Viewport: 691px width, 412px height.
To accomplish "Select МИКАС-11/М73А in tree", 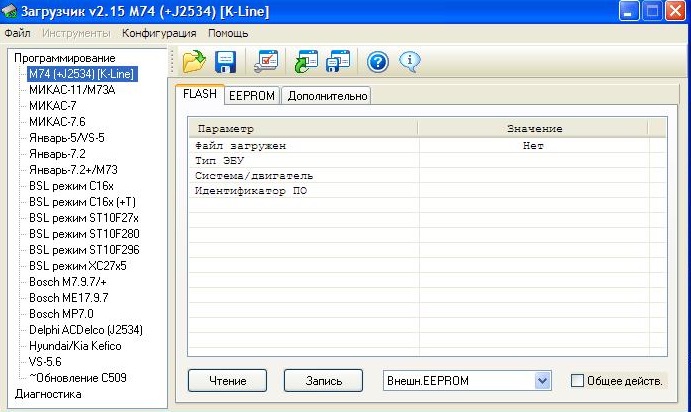I will click(x=72, y=90).
